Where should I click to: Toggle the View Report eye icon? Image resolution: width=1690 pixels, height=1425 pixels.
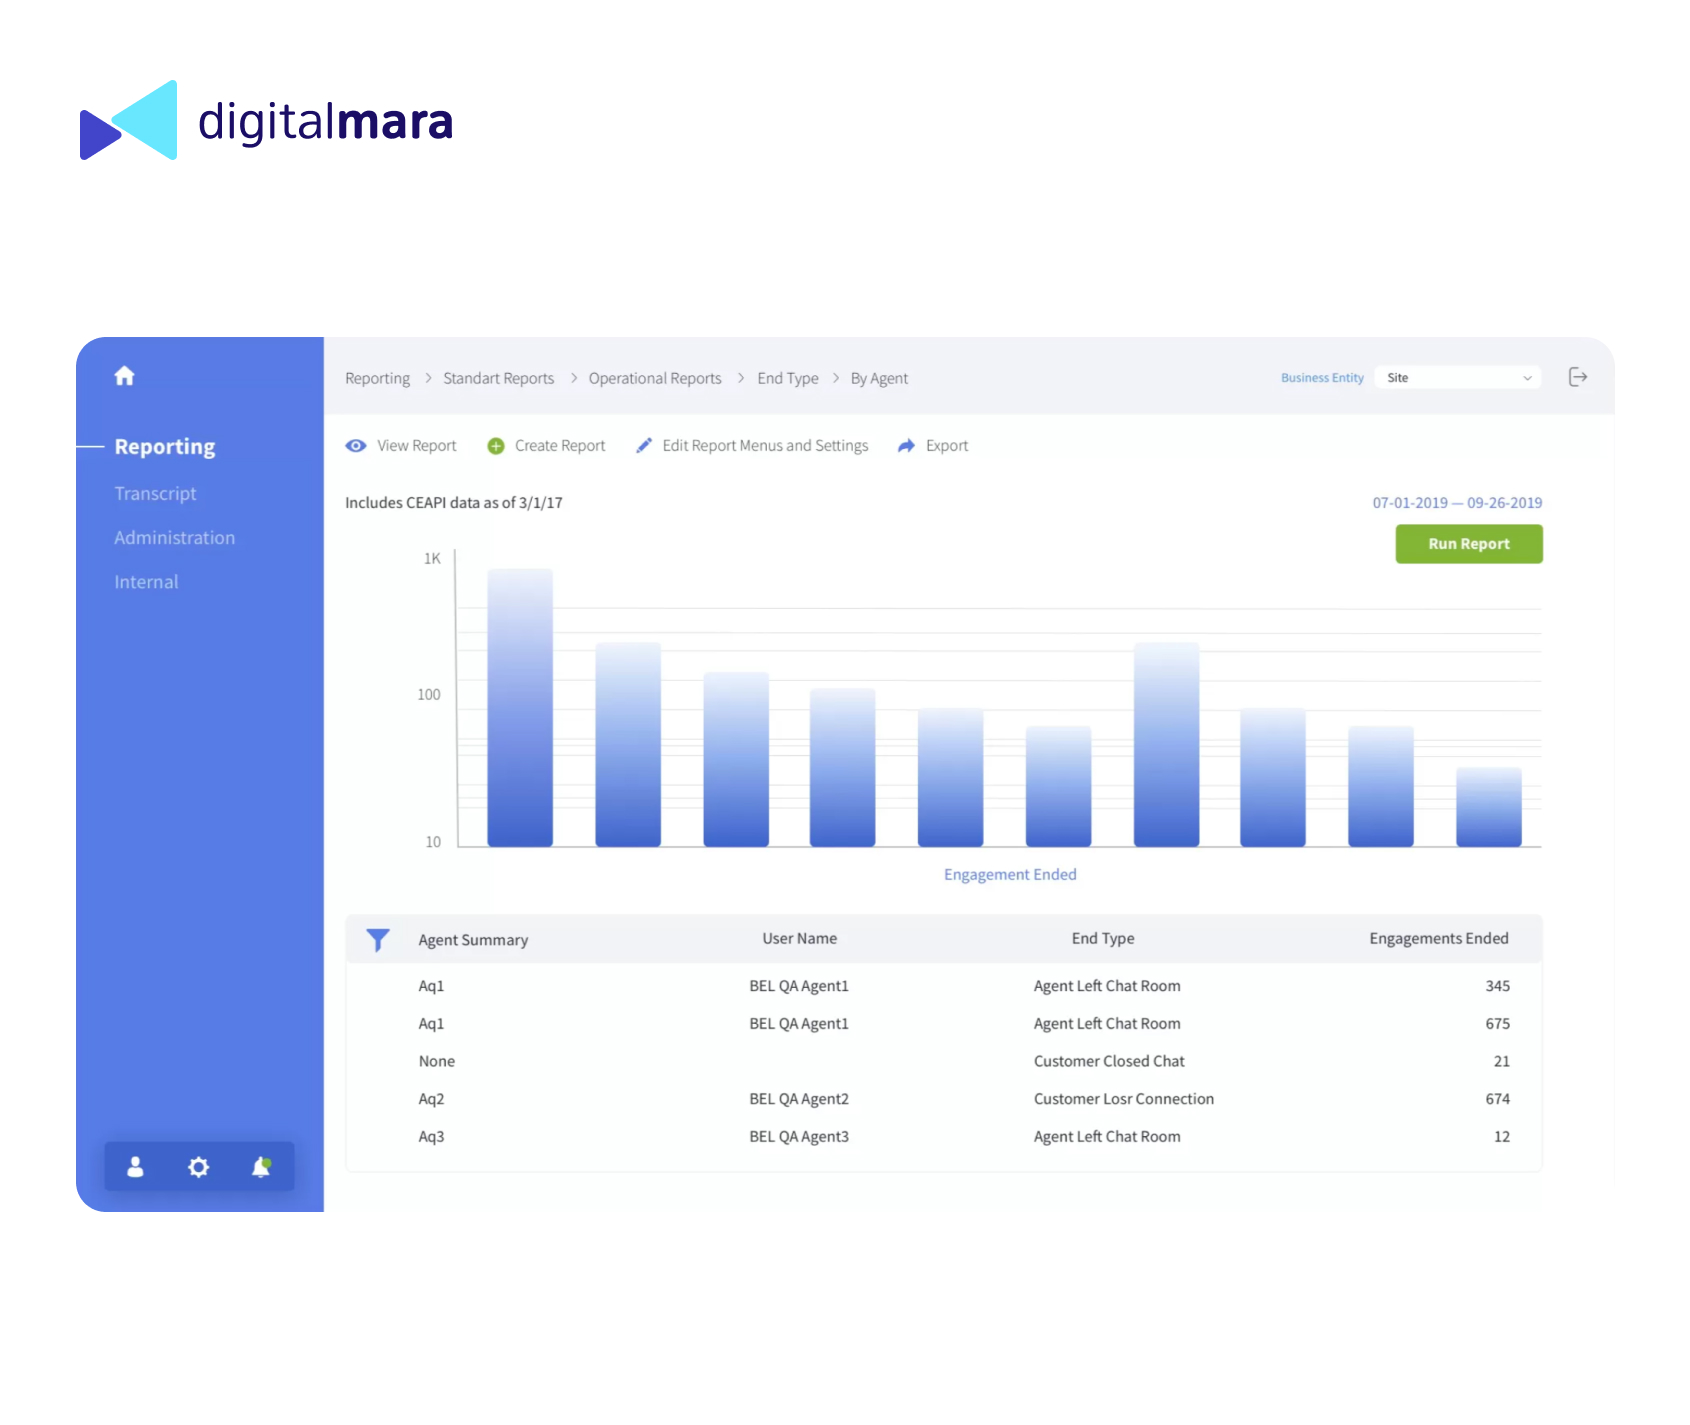click(x=356, y=446)
